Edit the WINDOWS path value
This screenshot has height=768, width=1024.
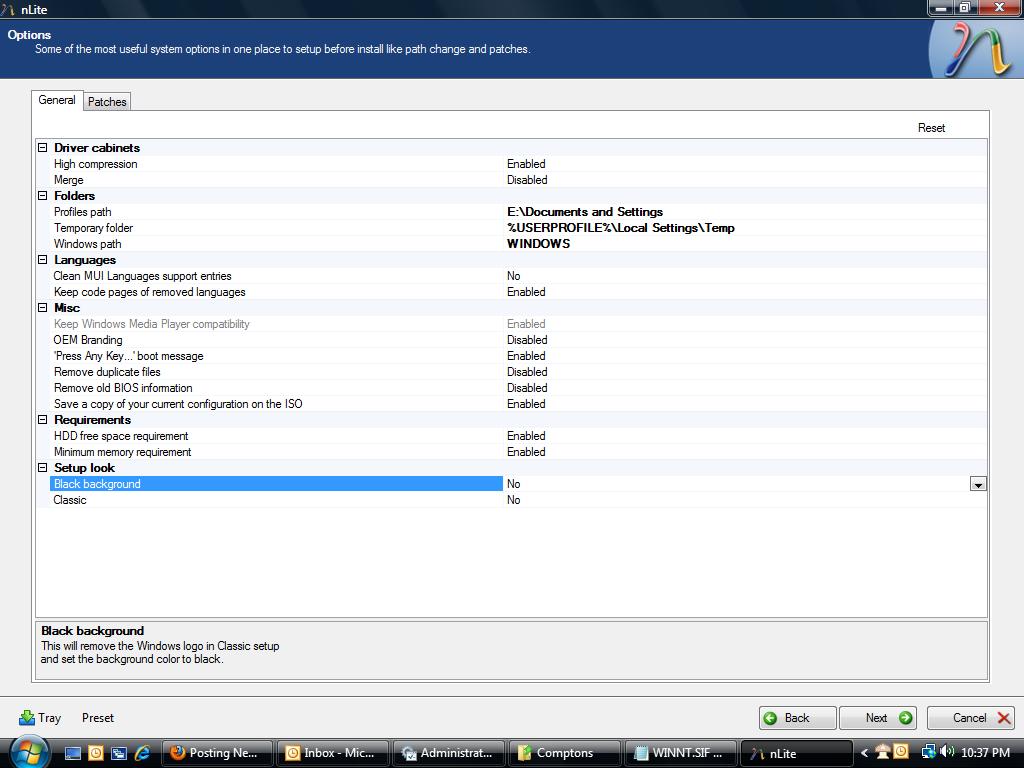pos(539,244)
